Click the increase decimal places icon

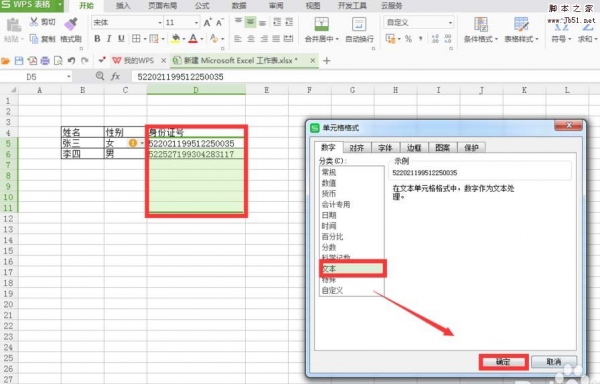coord(435,39)
